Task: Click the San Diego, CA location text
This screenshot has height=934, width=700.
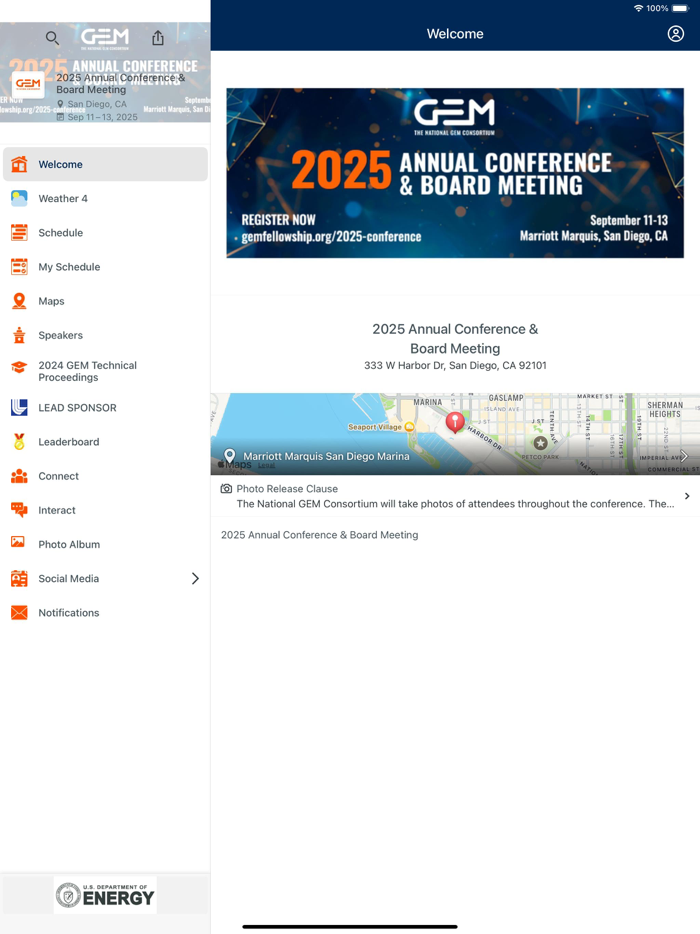Action: click(x=97, y=104)
